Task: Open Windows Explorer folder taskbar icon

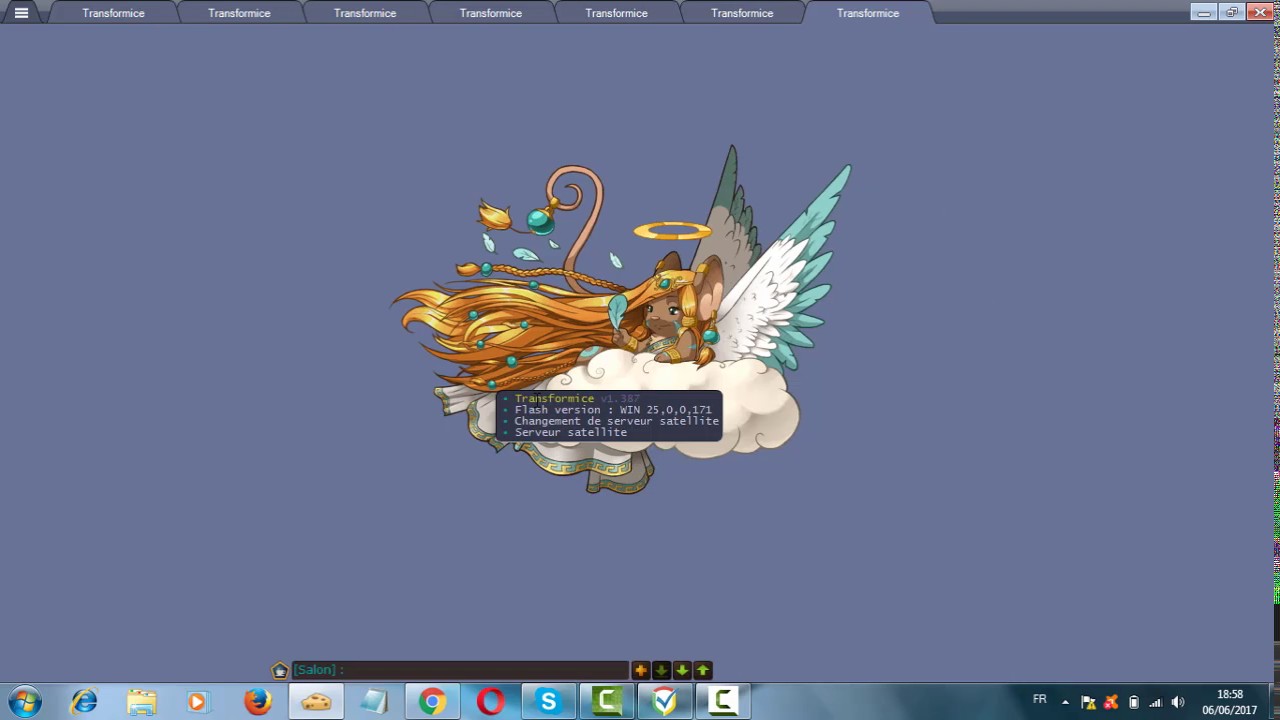Action: pyautogui.click(x=142, y=702)
